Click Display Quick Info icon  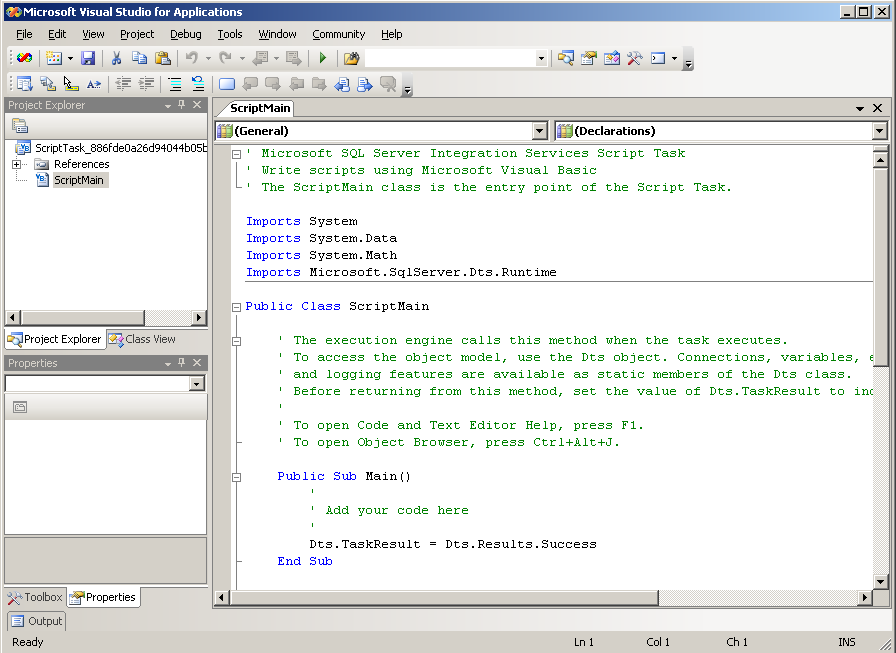70,85
